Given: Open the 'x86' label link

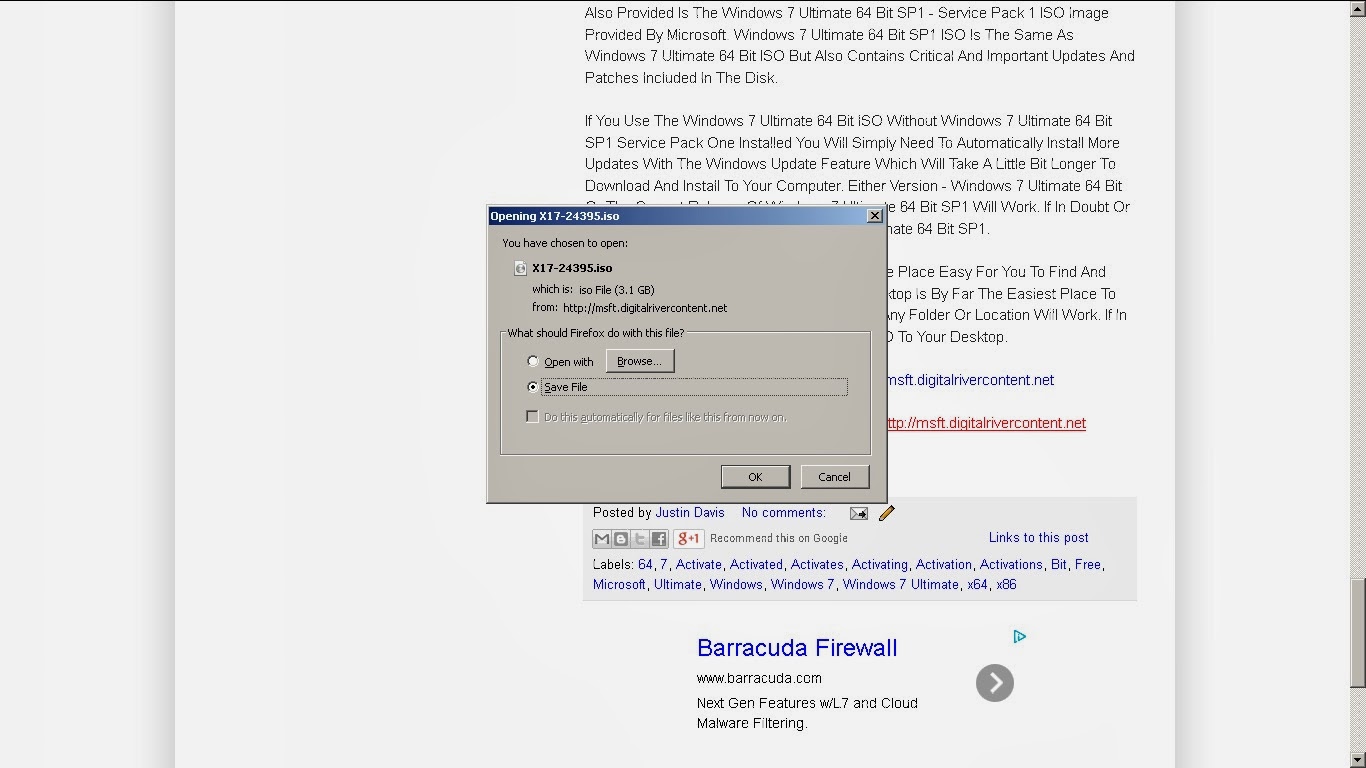Looking at the screenshot, I should point(1006,584).
